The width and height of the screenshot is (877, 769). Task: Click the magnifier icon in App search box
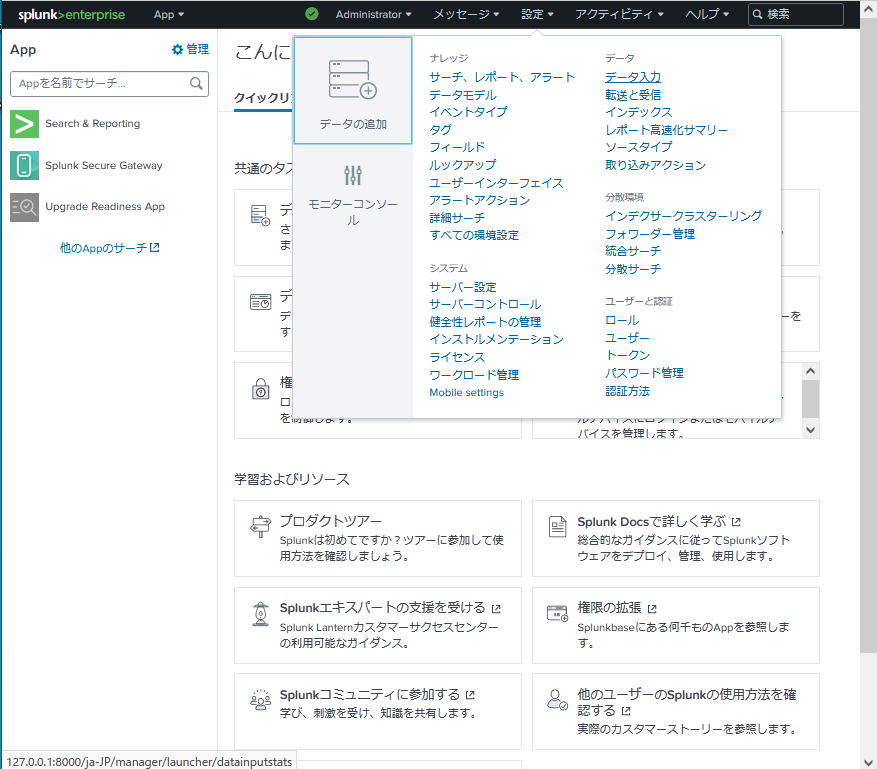point(196,83)
